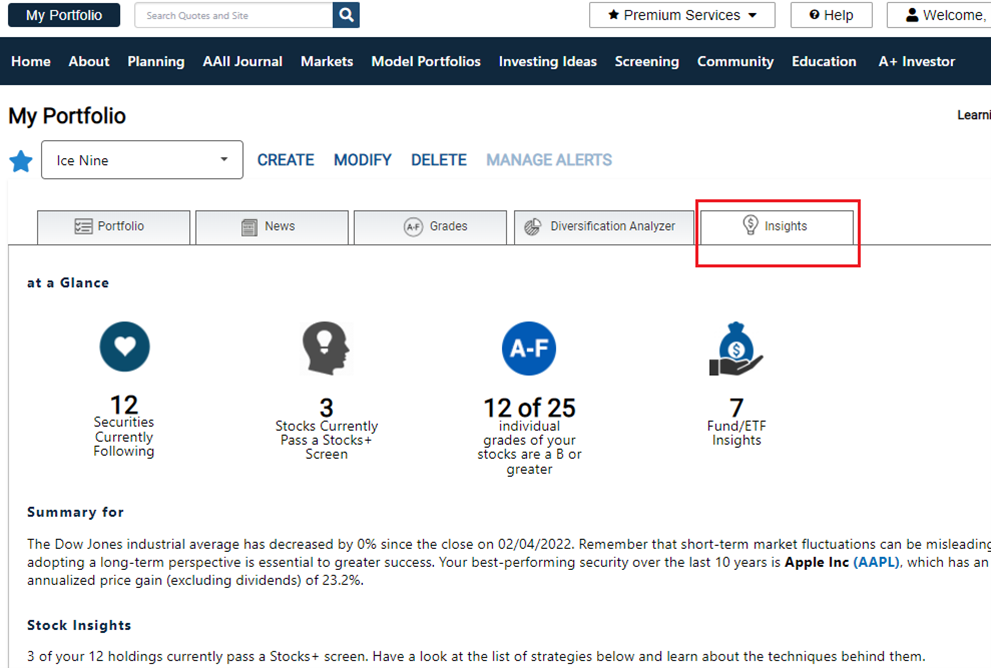This screenshot has height=668, width=991.
Task: Click the blue A-F grades circle icon
Action: 529,348
